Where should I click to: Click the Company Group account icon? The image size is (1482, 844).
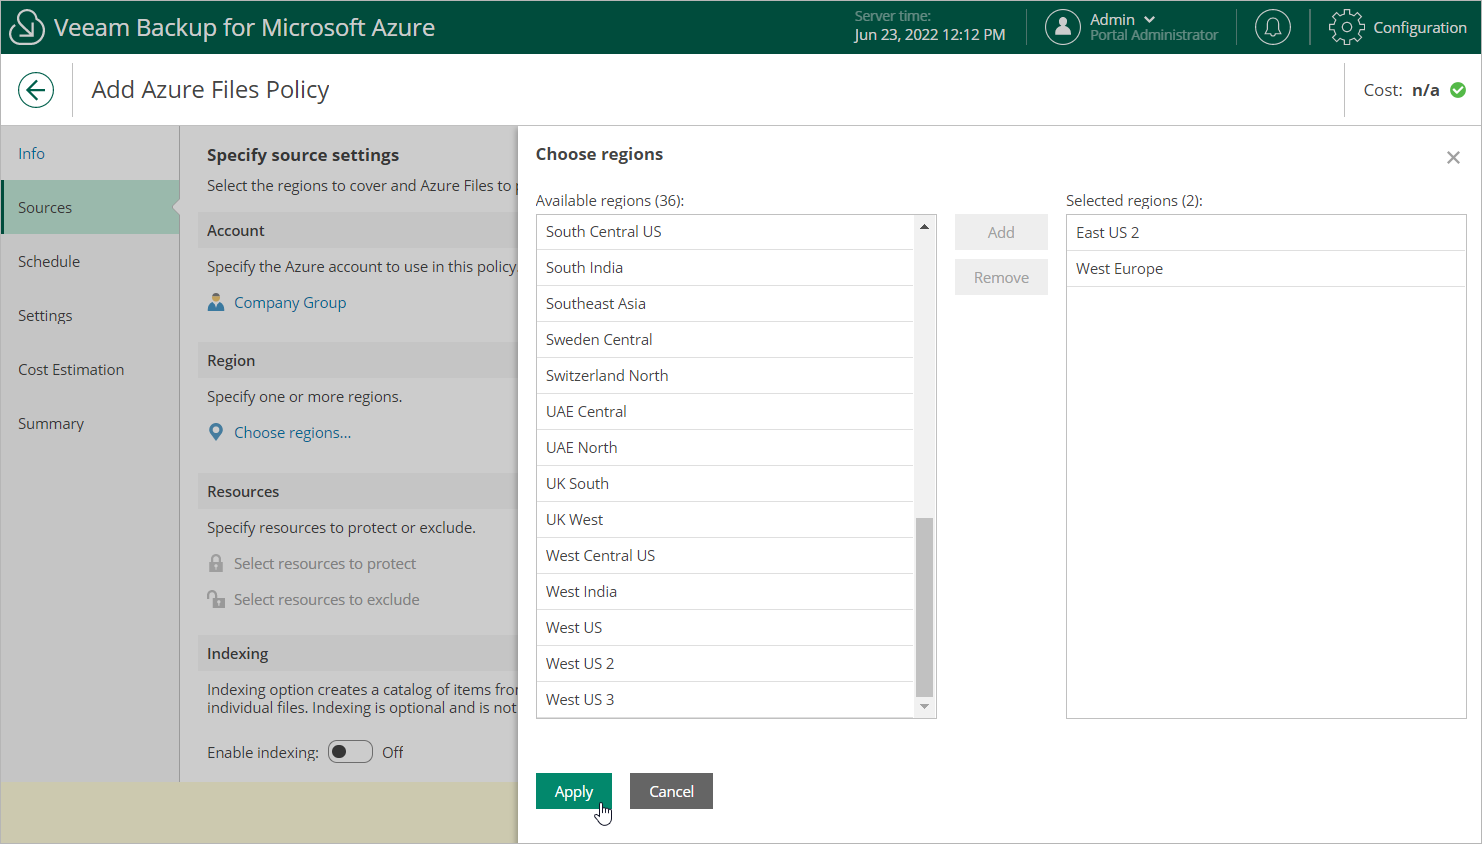coord(216,302)
